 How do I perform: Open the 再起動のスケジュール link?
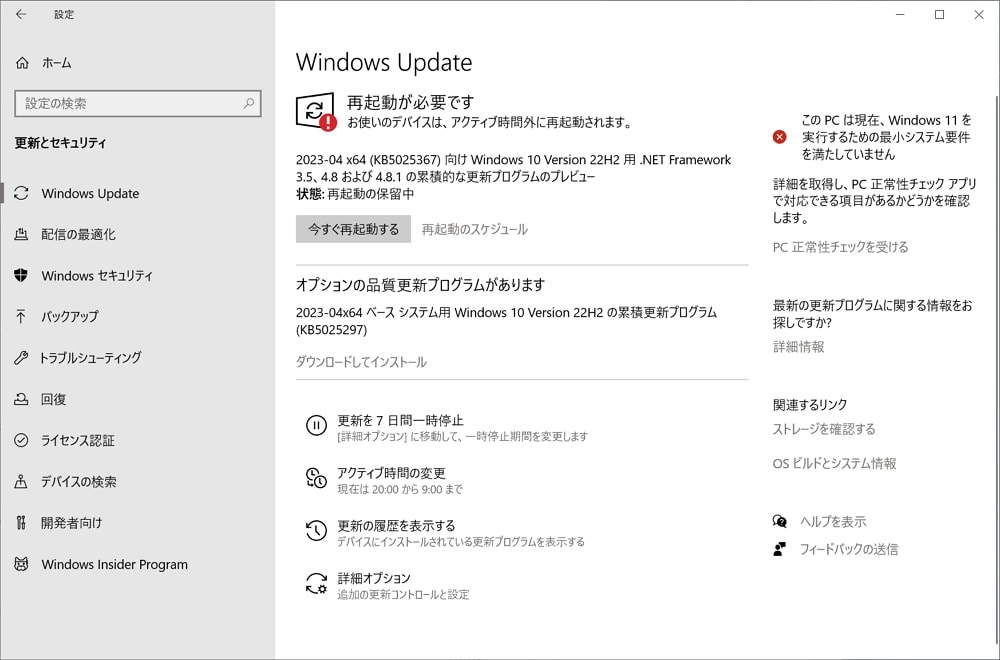click(x=474, y=229)
